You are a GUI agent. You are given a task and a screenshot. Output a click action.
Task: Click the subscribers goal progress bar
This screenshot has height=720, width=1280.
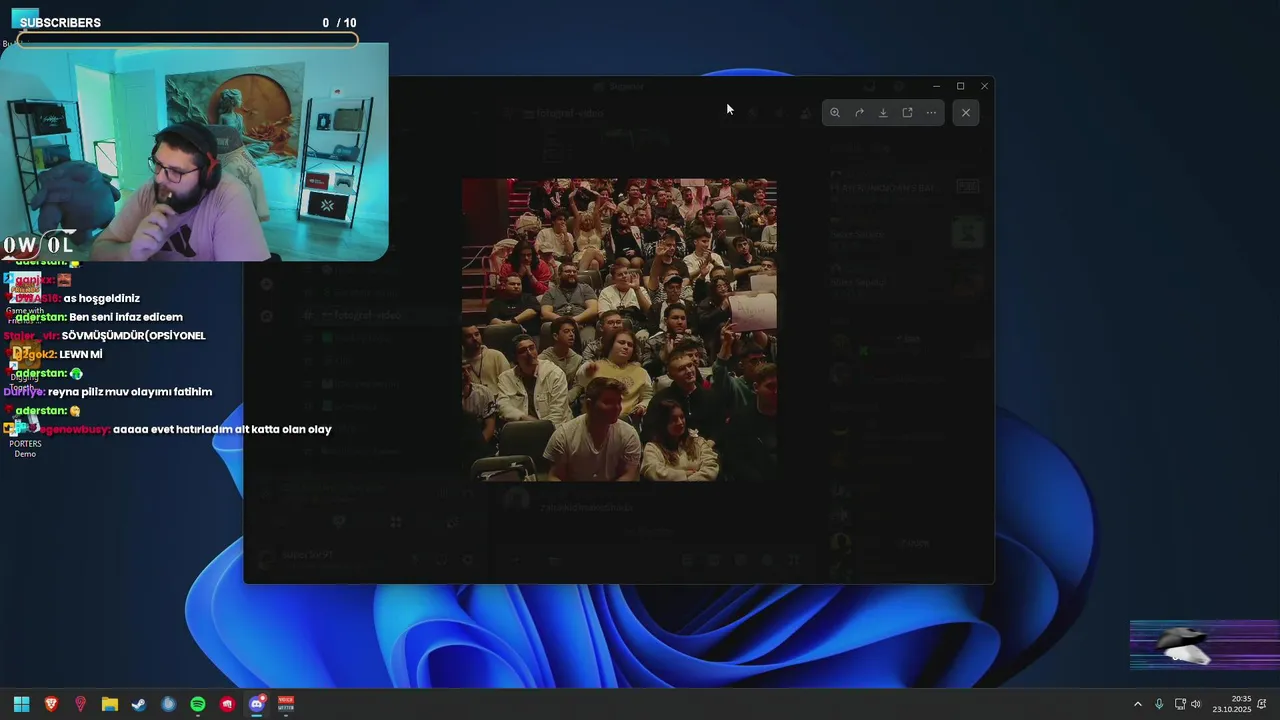click(187, 40)
